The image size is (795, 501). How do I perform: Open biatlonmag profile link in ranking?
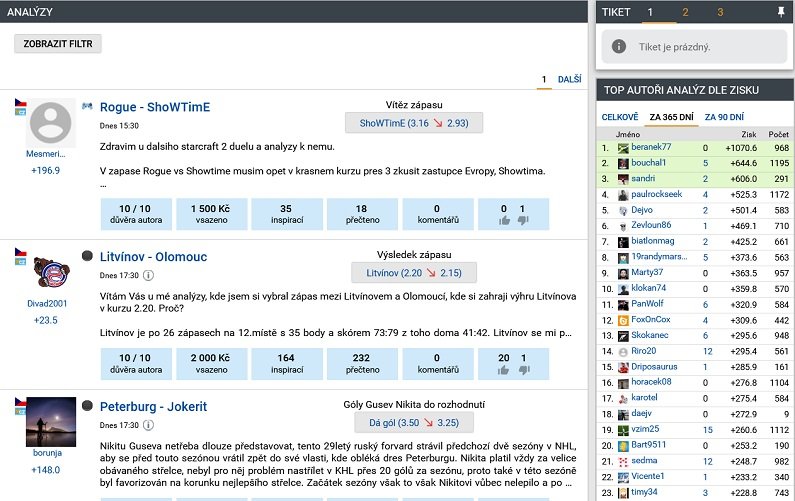click(653, 241)
